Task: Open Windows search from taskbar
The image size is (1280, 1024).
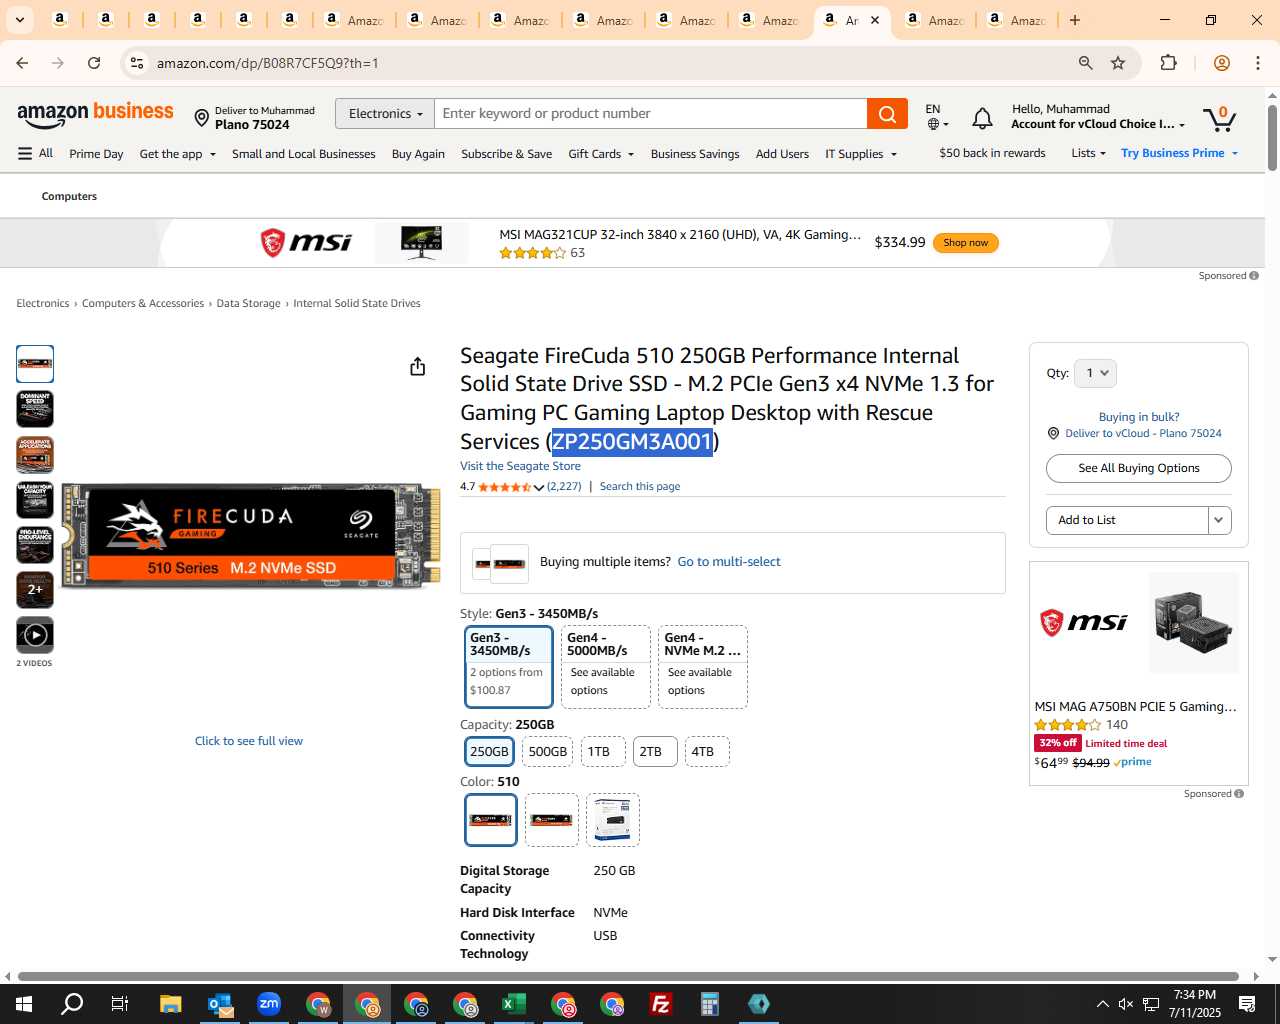Action: (x=72, y=1004)
